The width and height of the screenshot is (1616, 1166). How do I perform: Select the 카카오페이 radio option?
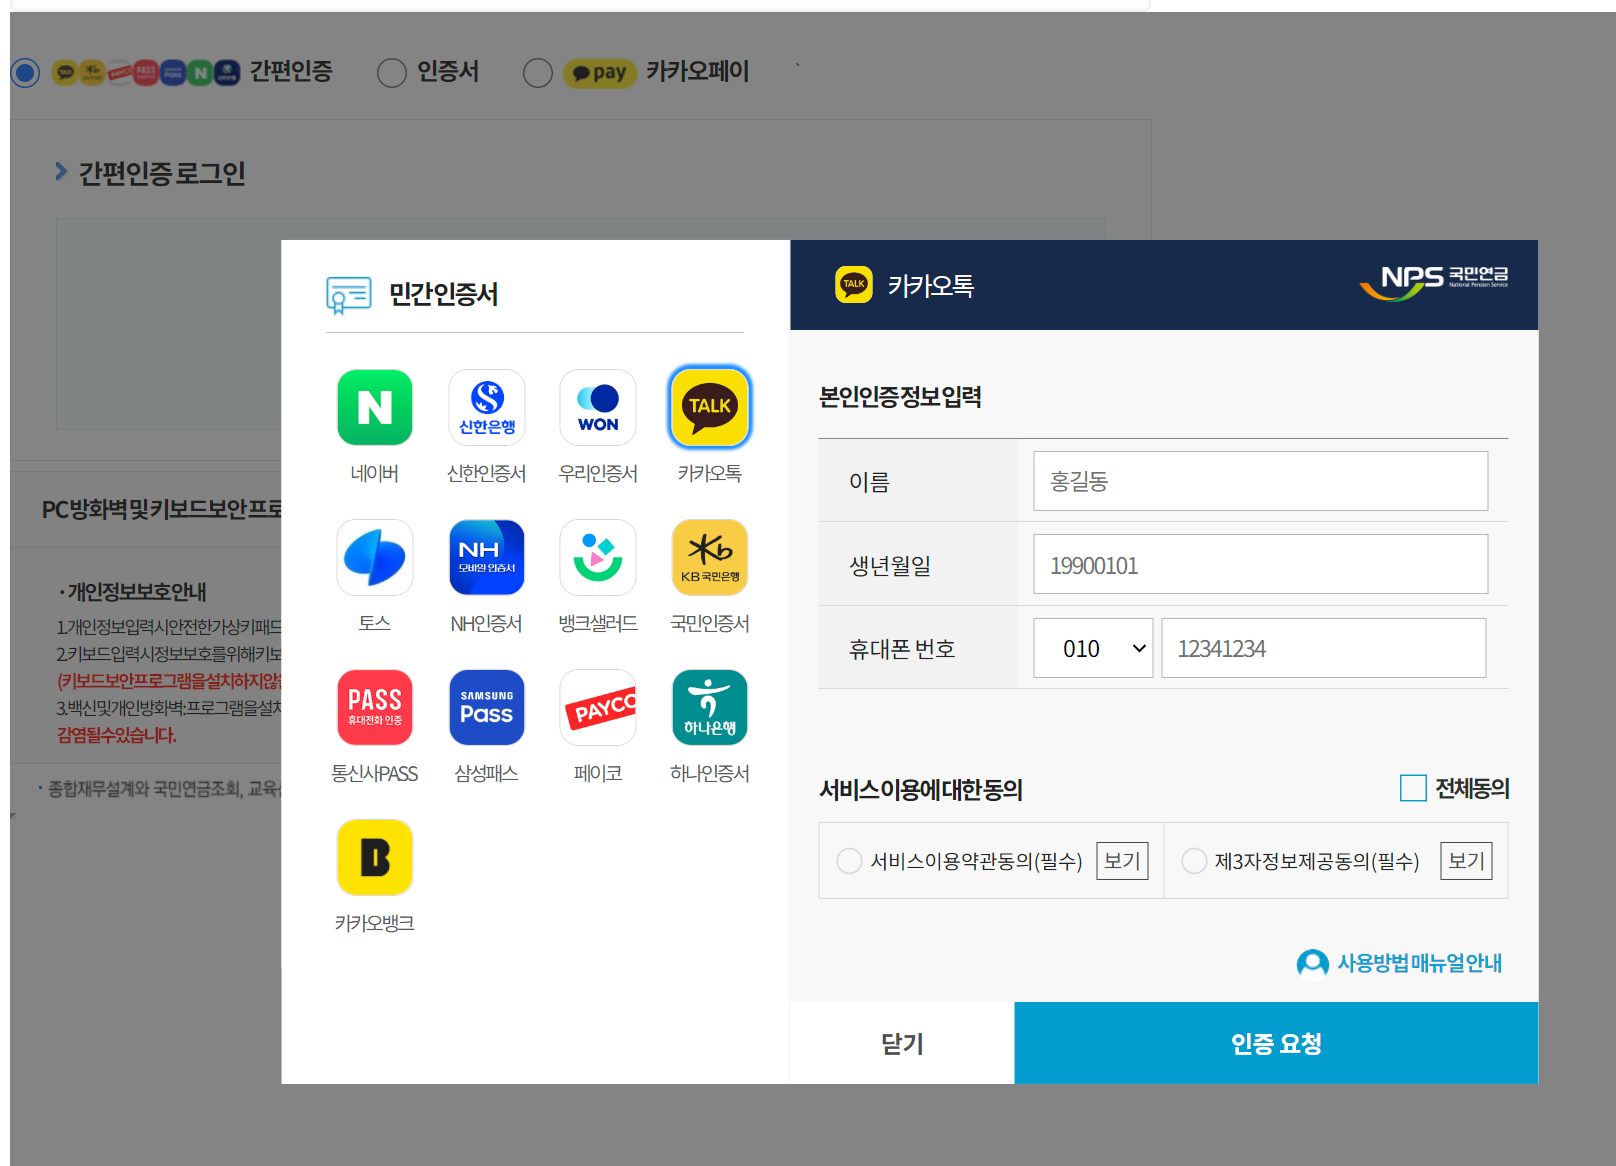(538, 72)
